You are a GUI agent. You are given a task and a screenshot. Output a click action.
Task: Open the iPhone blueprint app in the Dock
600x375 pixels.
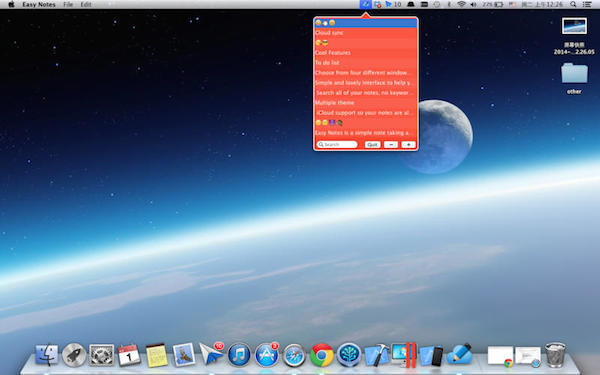(432, 355)
